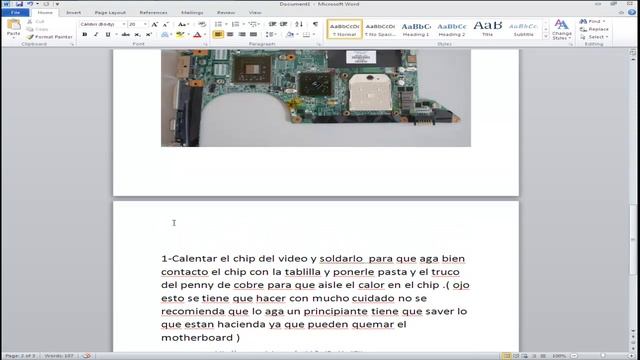The image size is (640, 360).
Task: Click the Increase Indent icon
Action: pyautogui.click(x=284, y=24)
